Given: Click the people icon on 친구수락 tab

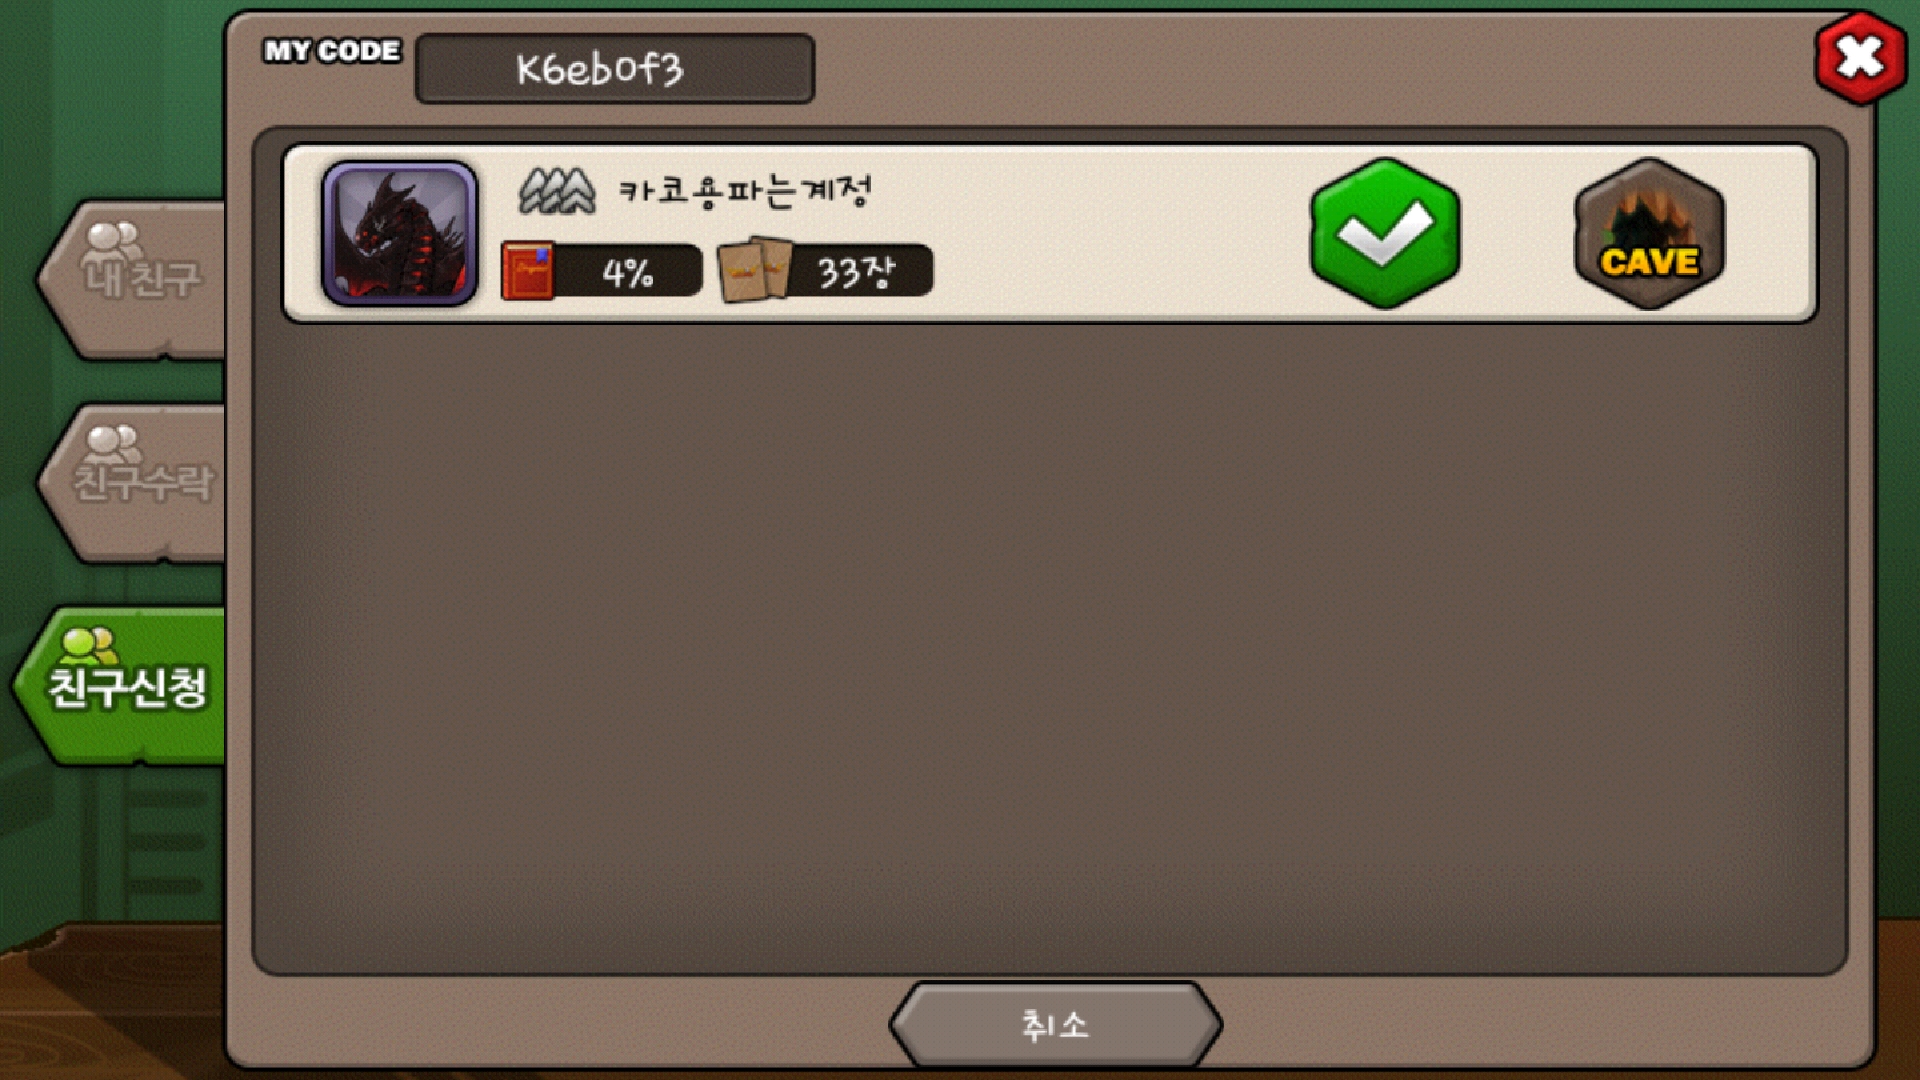Looking at the screenshot, I should pos(112,444).
